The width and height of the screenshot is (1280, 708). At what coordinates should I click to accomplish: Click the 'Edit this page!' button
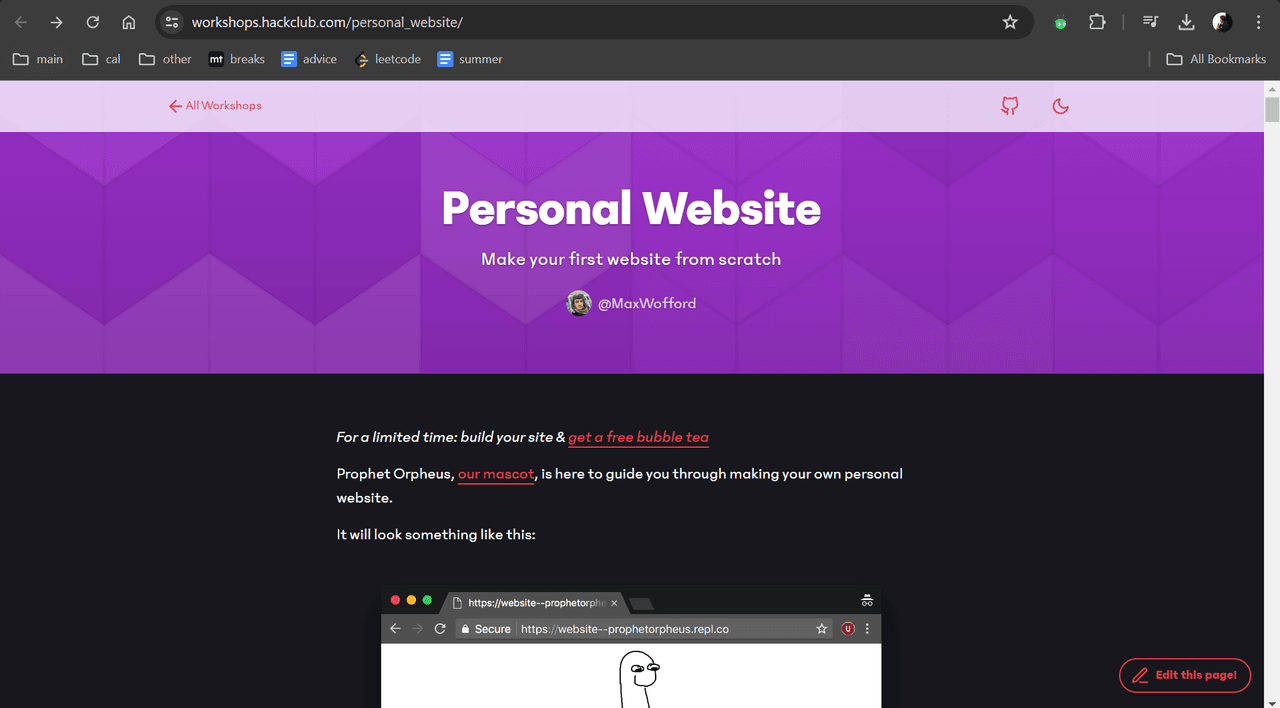[1185, 675]
